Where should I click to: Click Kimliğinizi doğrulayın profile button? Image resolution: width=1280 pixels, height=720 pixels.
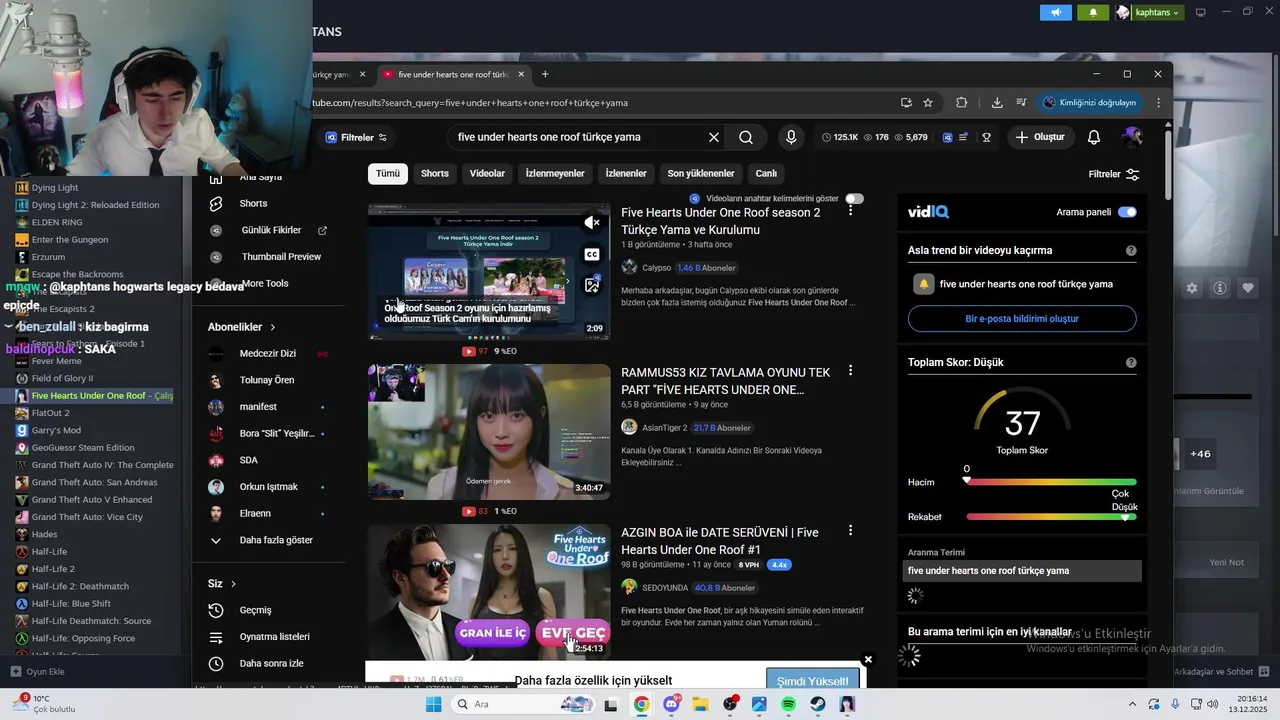pyautogui.click(x=1091, y=102)
